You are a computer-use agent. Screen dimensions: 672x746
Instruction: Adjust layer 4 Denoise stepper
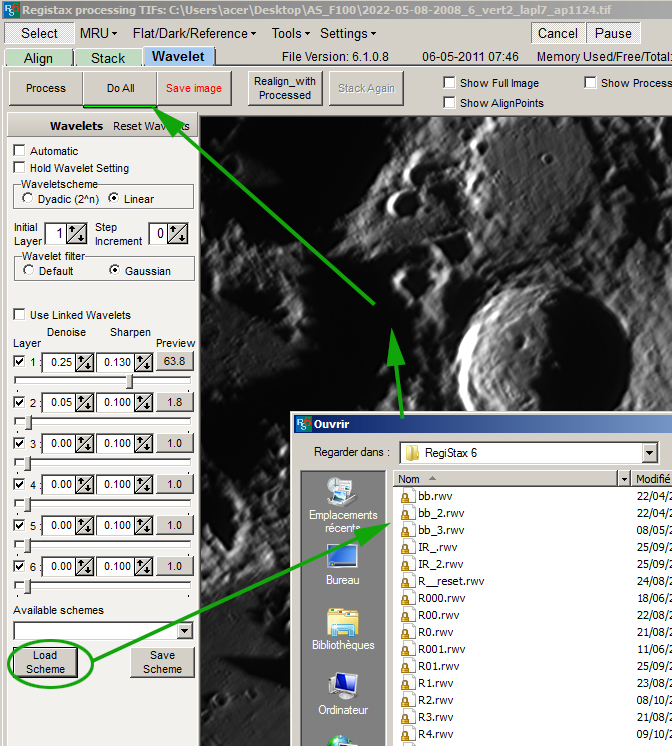84,484
